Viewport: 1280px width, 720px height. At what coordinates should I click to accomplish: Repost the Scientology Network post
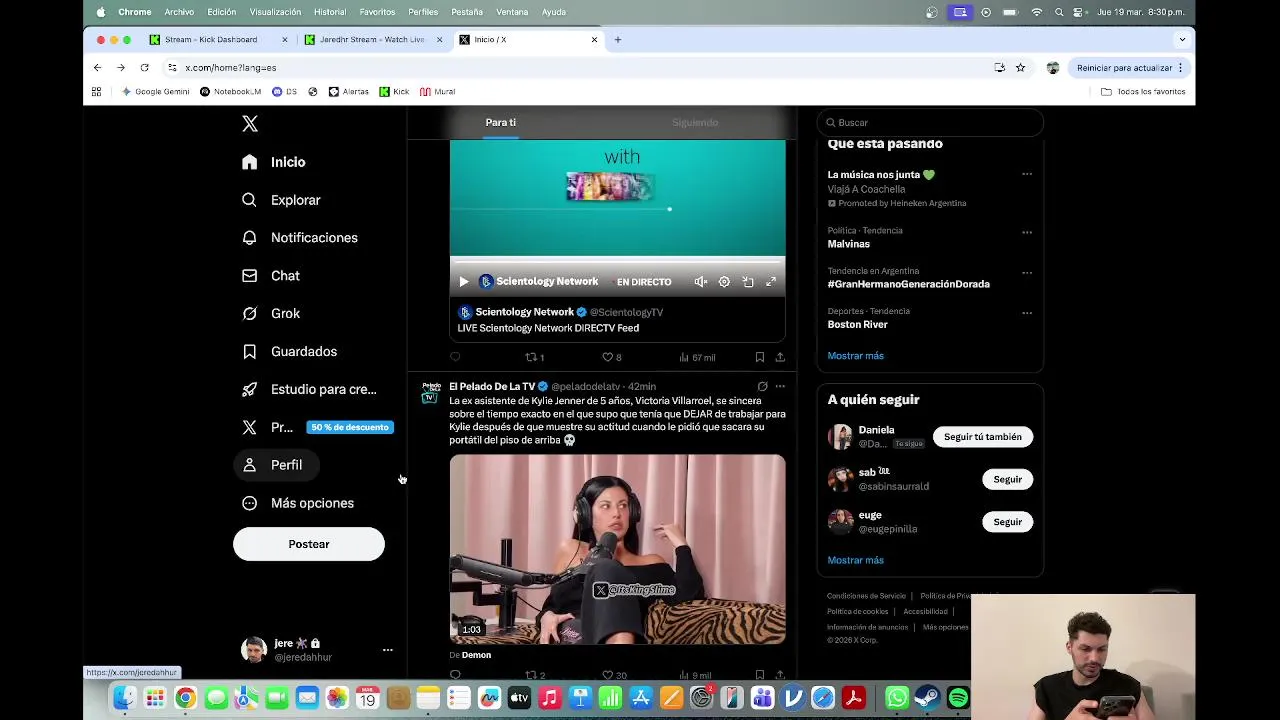pos(534,357)
